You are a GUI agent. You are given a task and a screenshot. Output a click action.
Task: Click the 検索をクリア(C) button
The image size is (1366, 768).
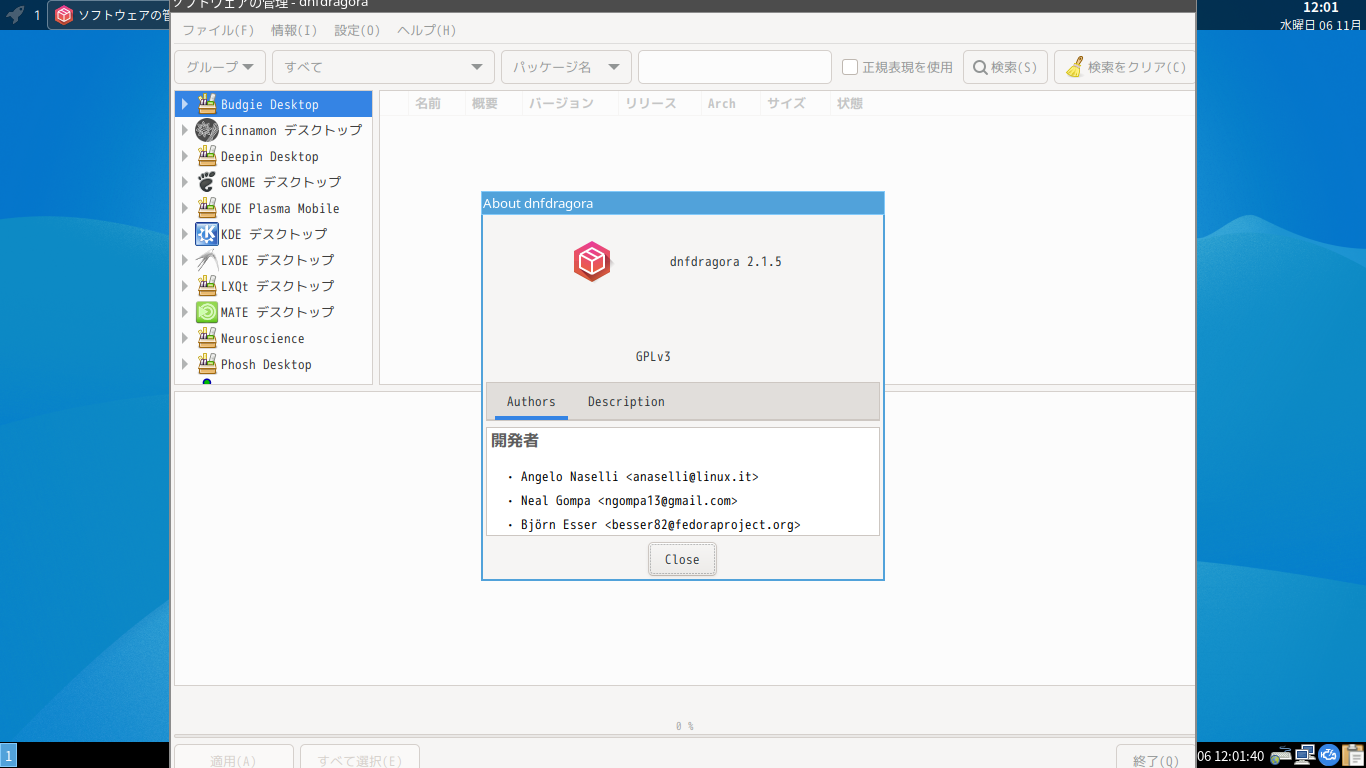pos(1125,67)
